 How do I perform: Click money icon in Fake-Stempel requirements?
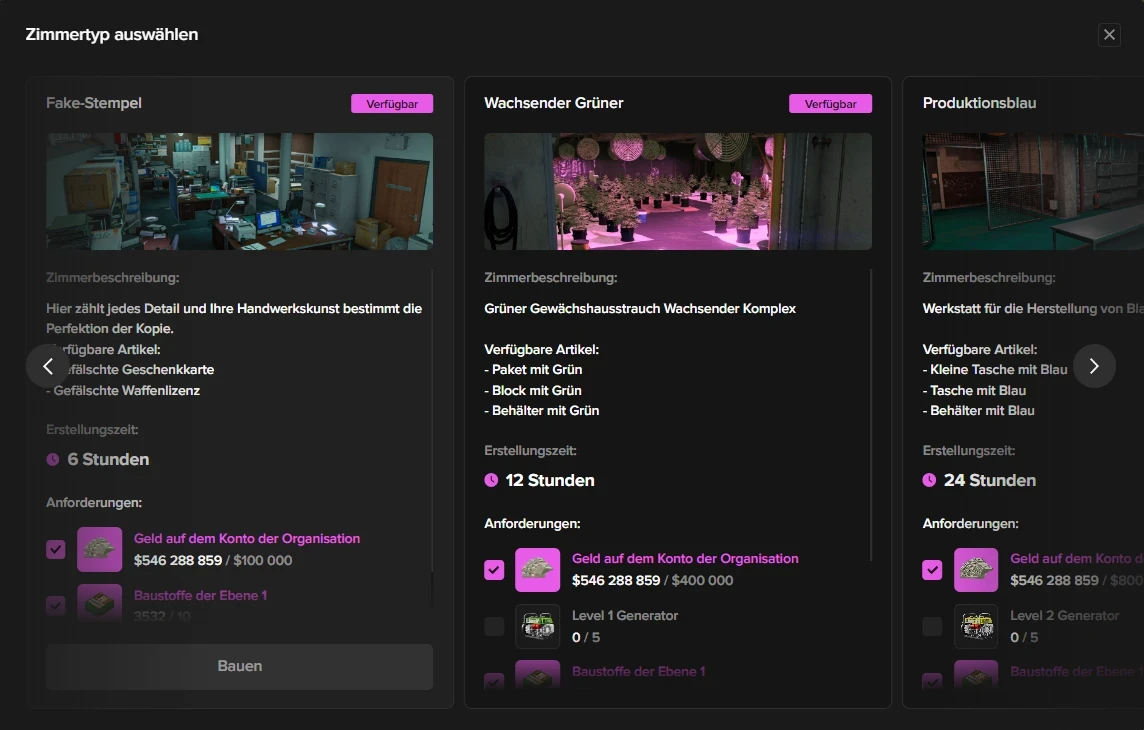[99, 549]
